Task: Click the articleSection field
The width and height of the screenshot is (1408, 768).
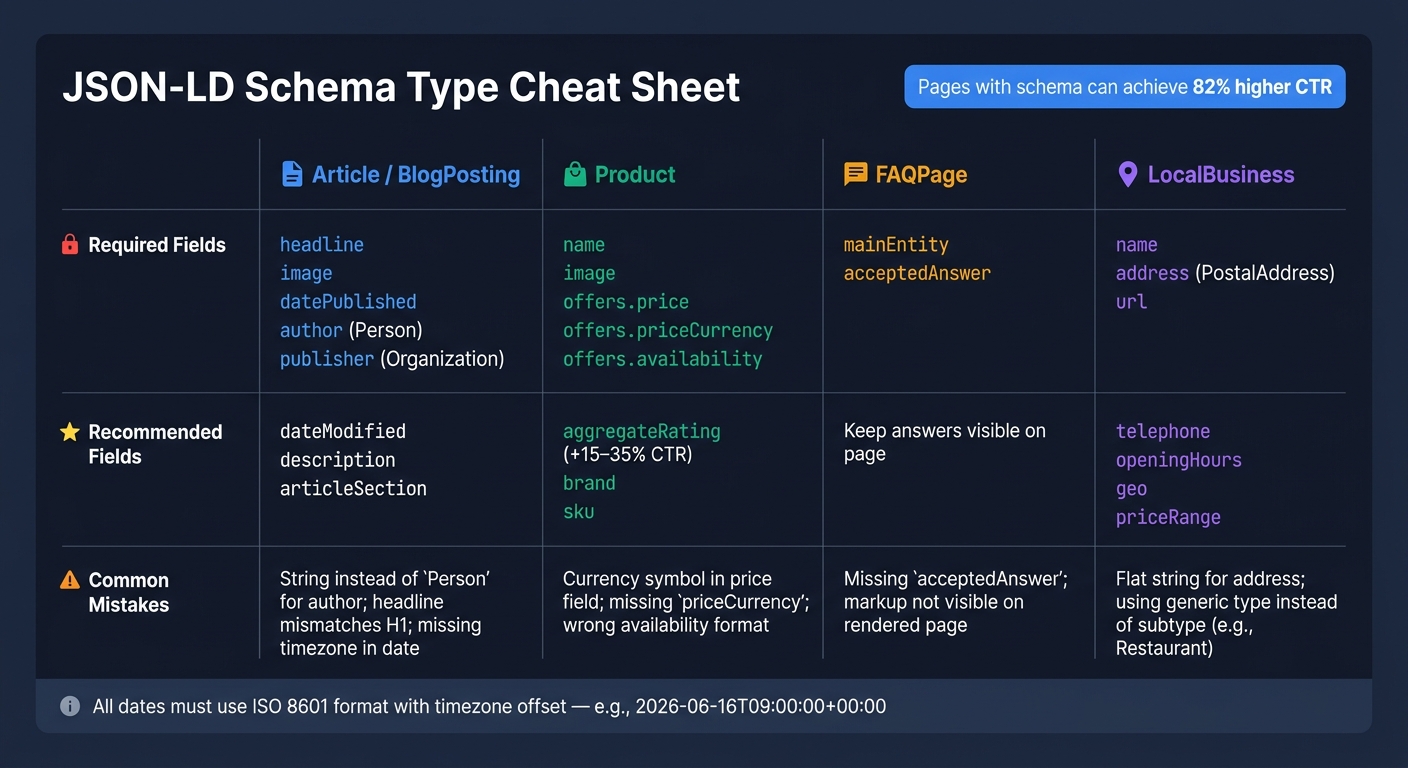Action: tap(353, 489)
